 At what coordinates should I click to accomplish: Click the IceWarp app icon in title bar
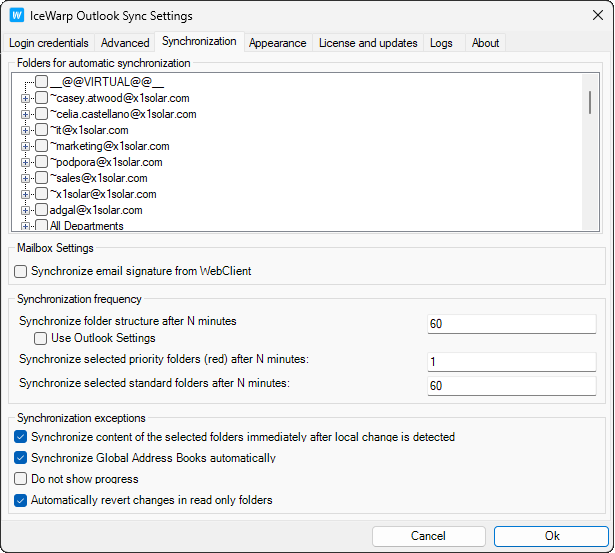click(x=16, y=16)
